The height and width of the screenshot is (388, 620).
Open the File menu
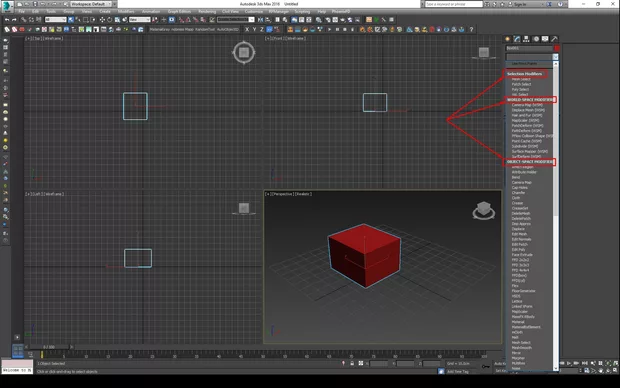pos(21,11)
